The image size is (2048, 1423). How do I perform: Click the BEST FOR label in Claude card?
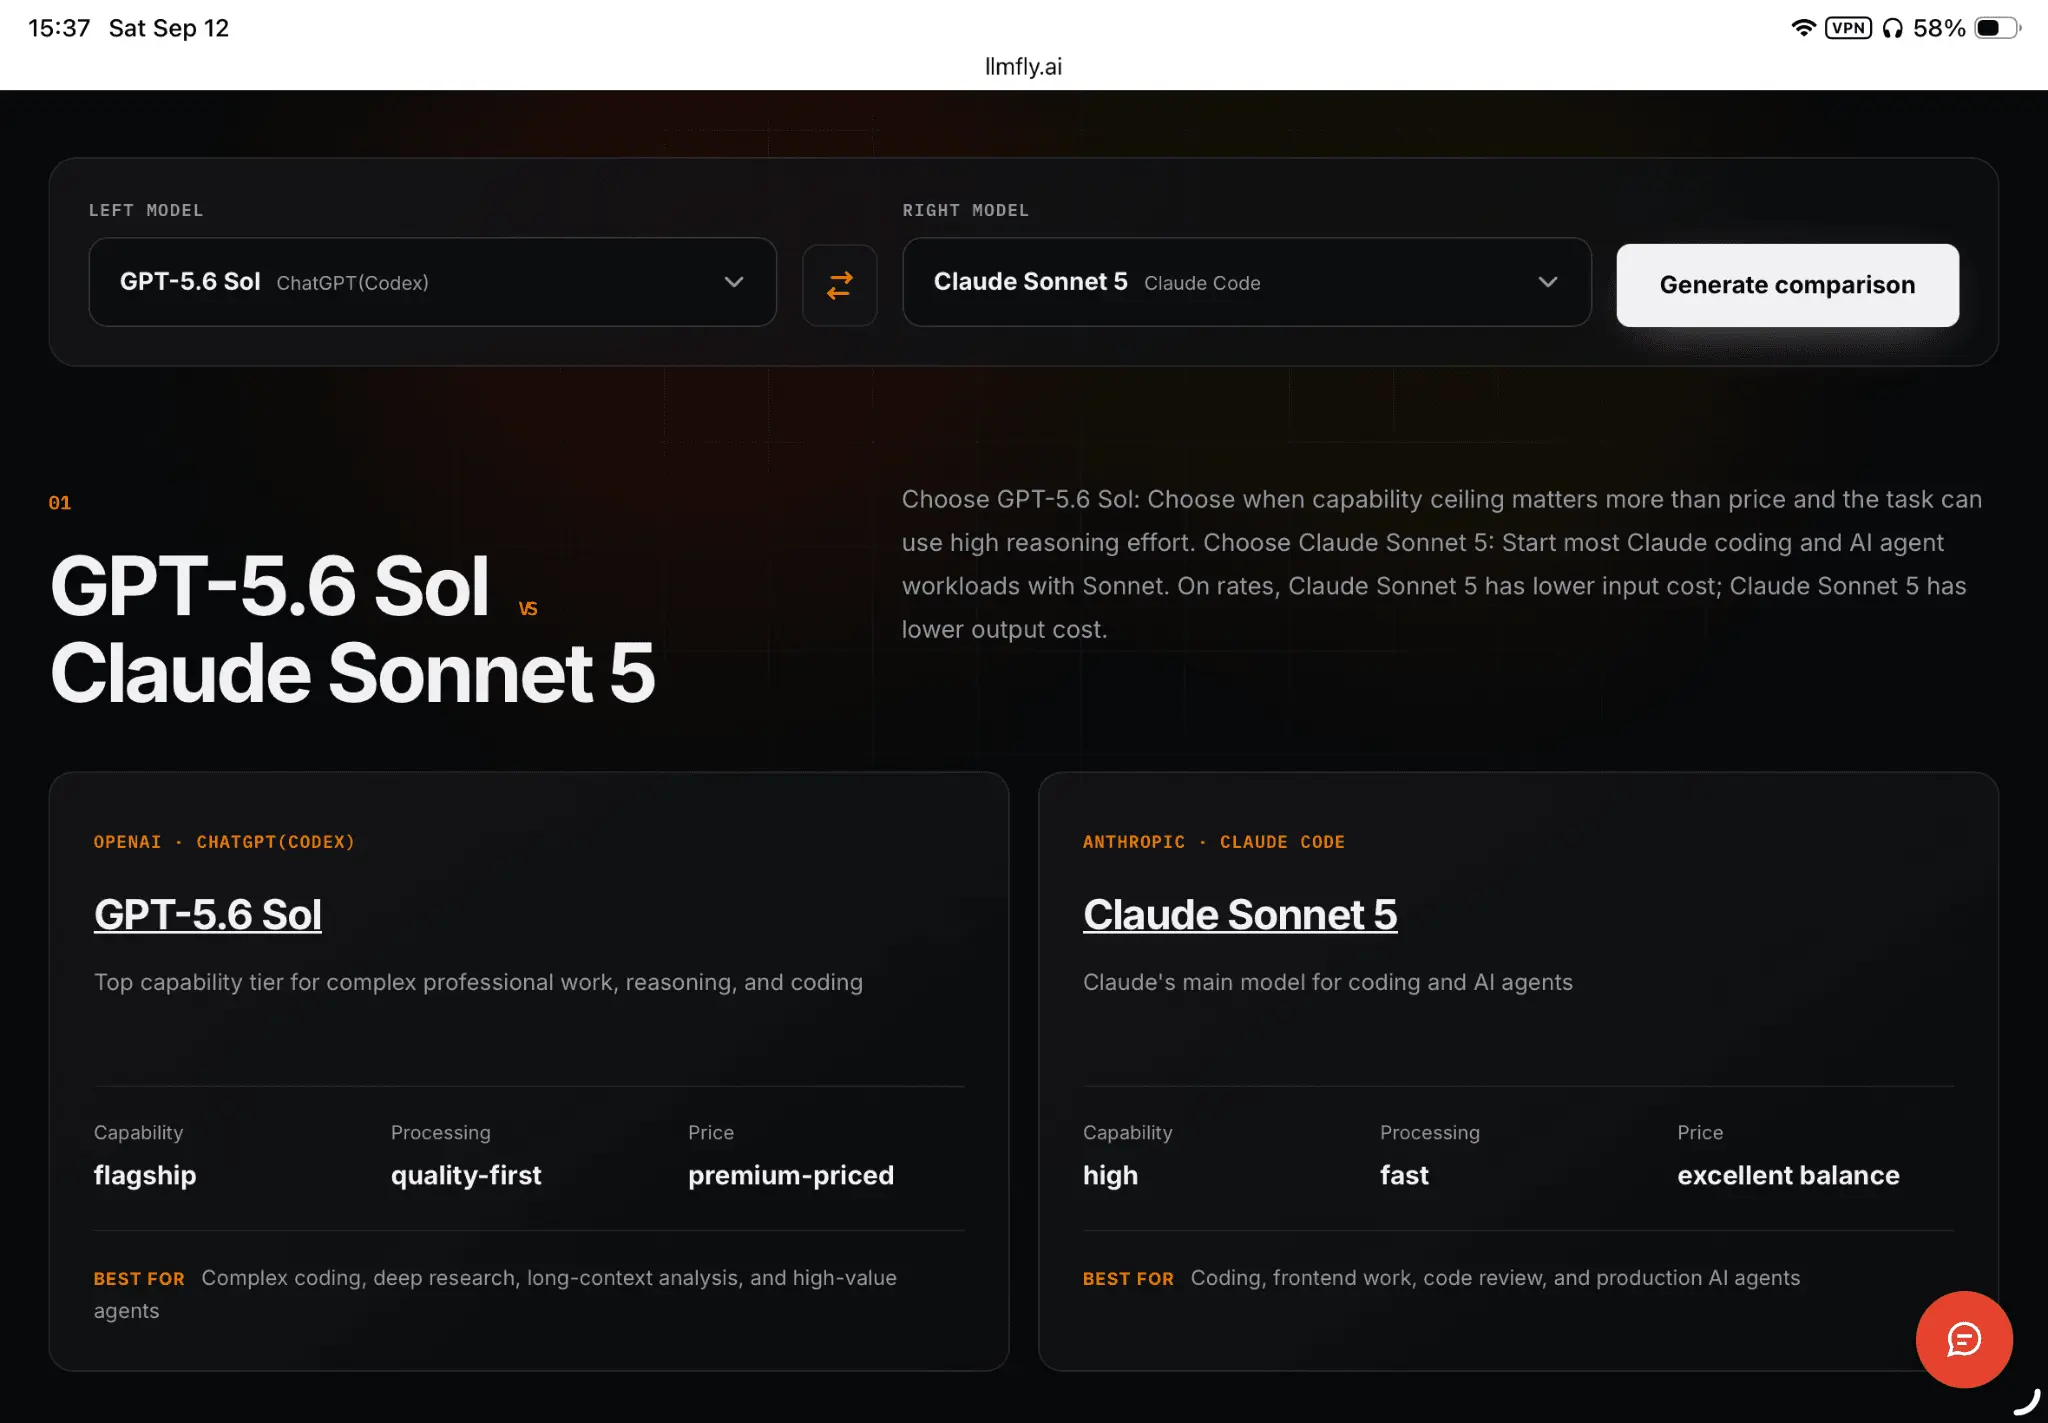[1128, 1279]
